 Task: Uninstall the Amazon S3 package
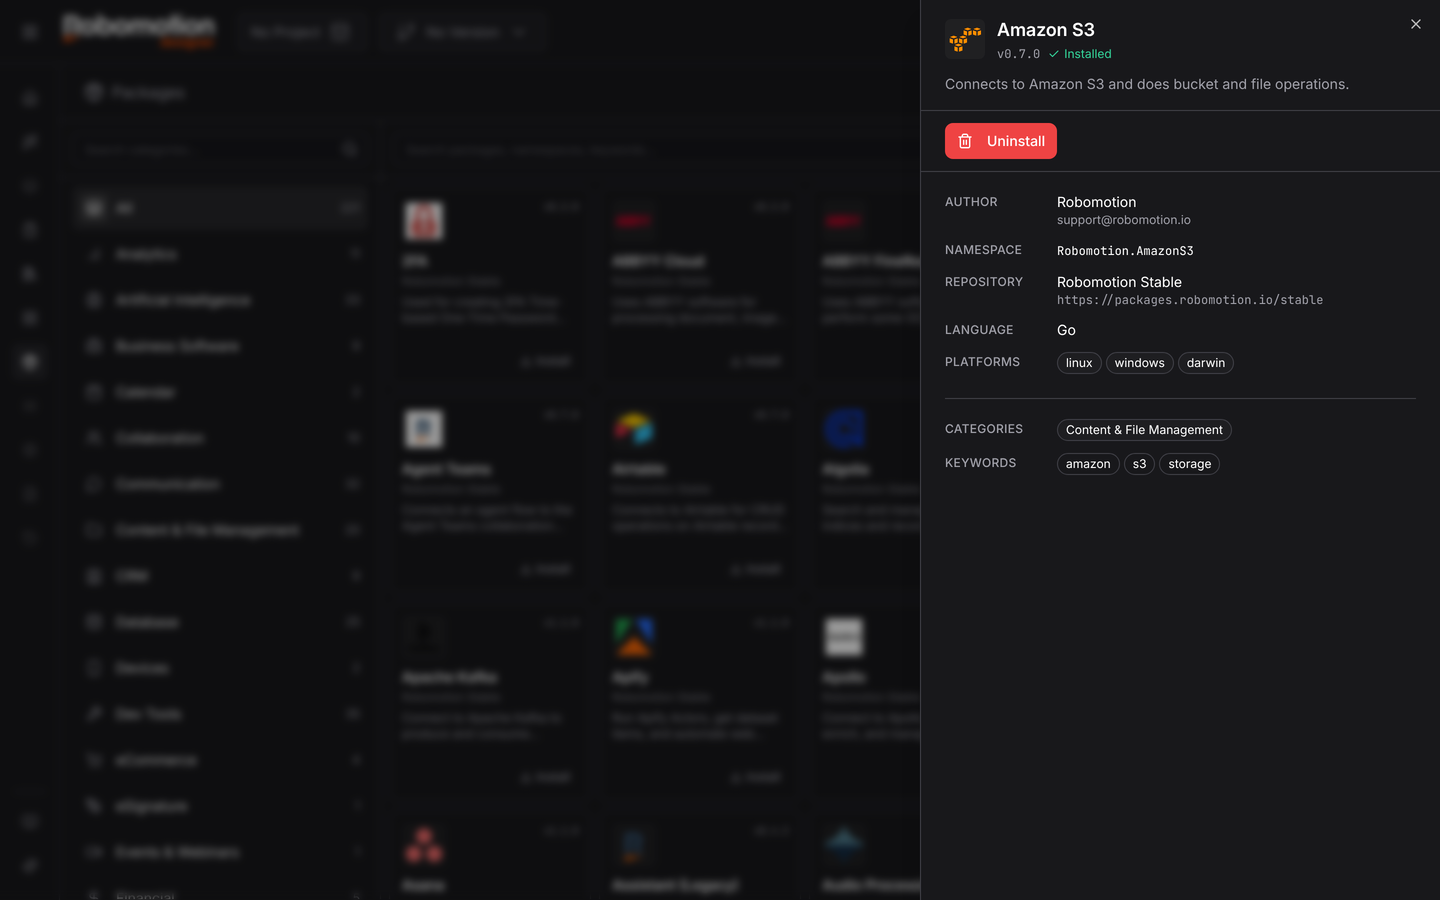1001,141
